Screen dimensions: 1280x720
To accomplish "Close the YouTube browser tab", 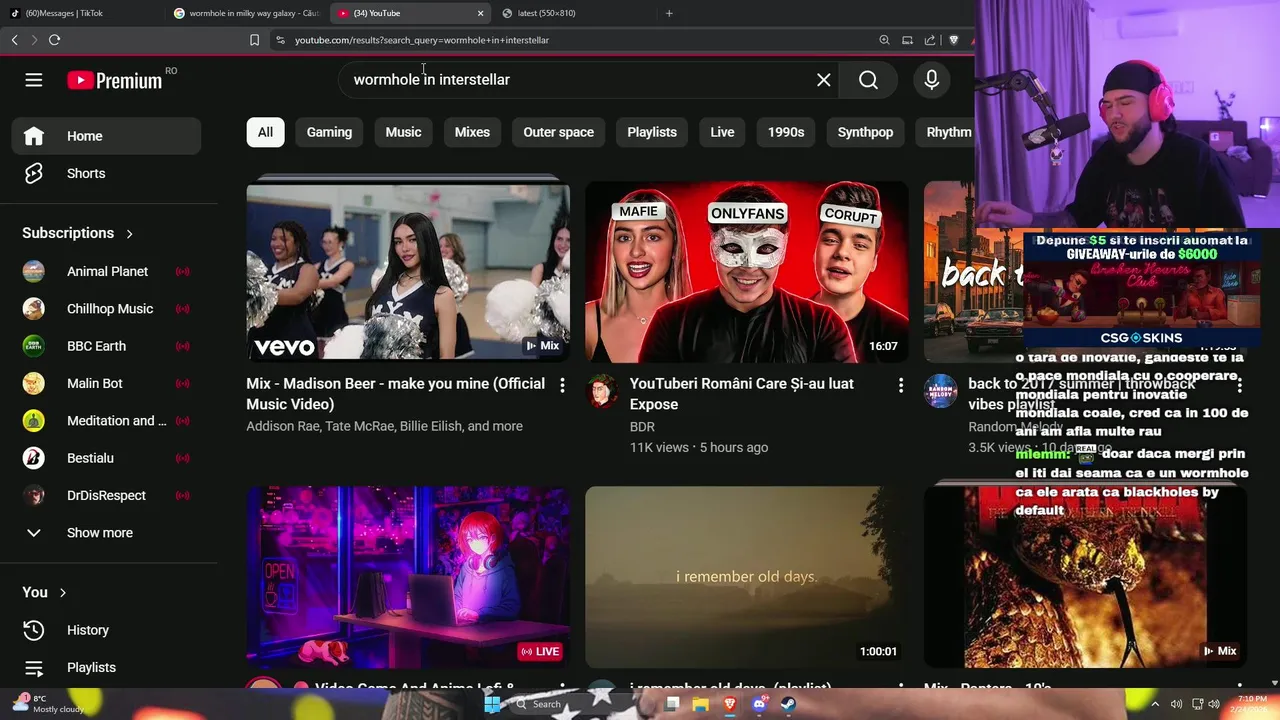I will pos(480,13).
